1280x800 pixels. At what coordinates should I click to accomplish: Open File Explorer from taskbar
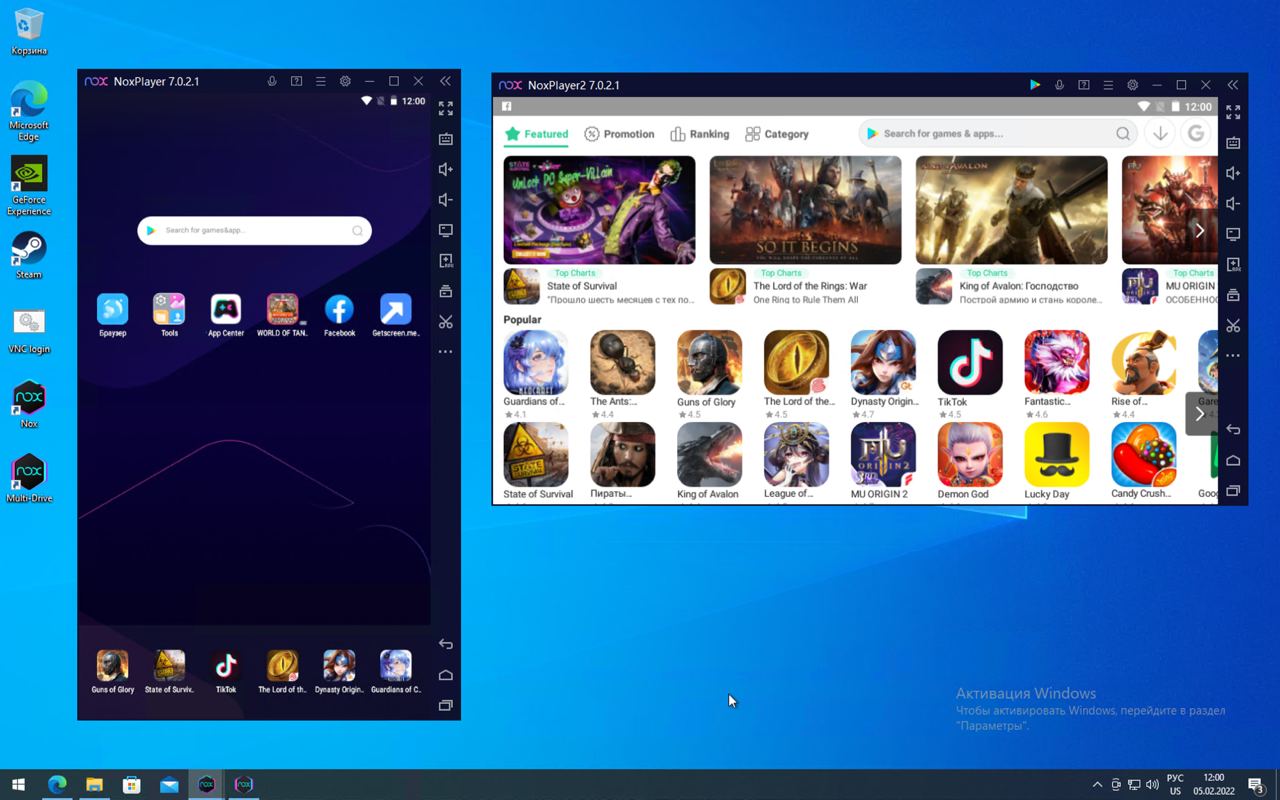[x=94, y=785]
